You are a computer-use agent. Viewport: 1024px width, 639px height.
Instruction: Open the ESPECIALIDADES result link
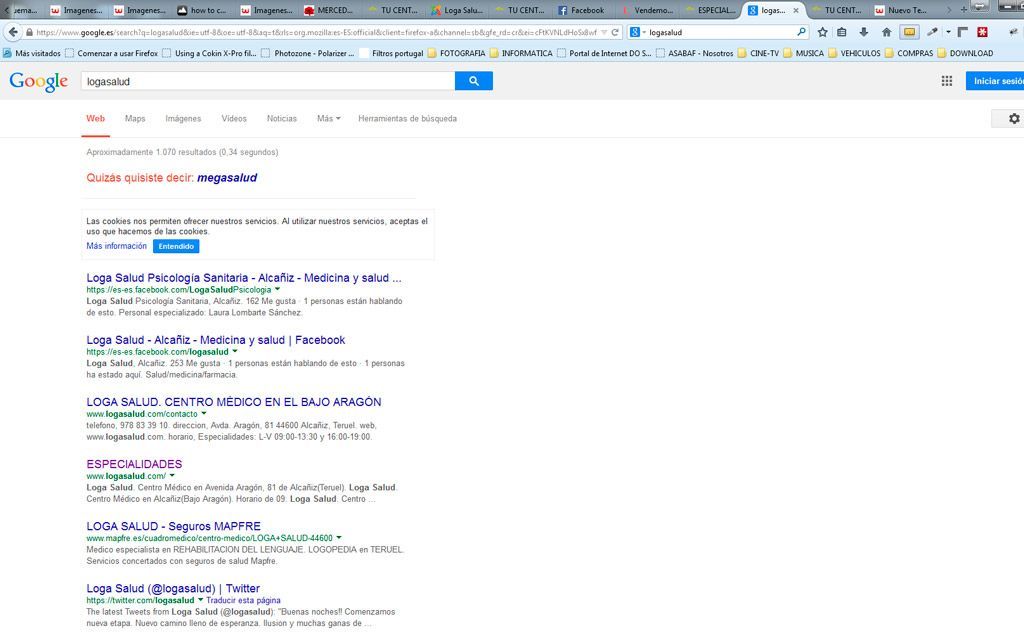(134, 464)
